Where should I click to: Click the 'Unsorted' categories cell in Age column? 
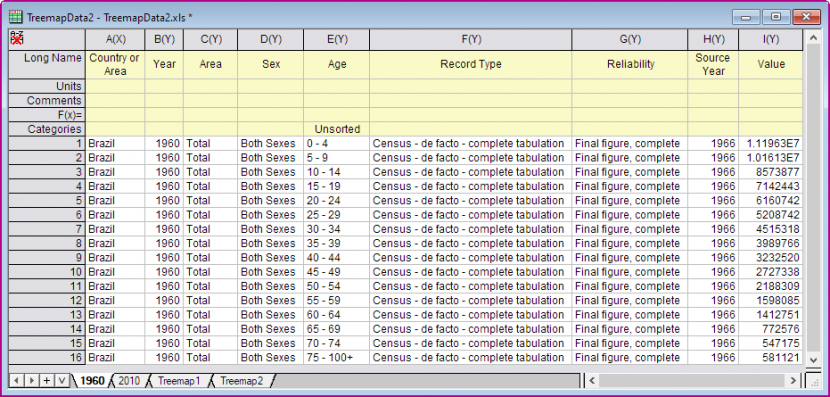tap(337, 129)
